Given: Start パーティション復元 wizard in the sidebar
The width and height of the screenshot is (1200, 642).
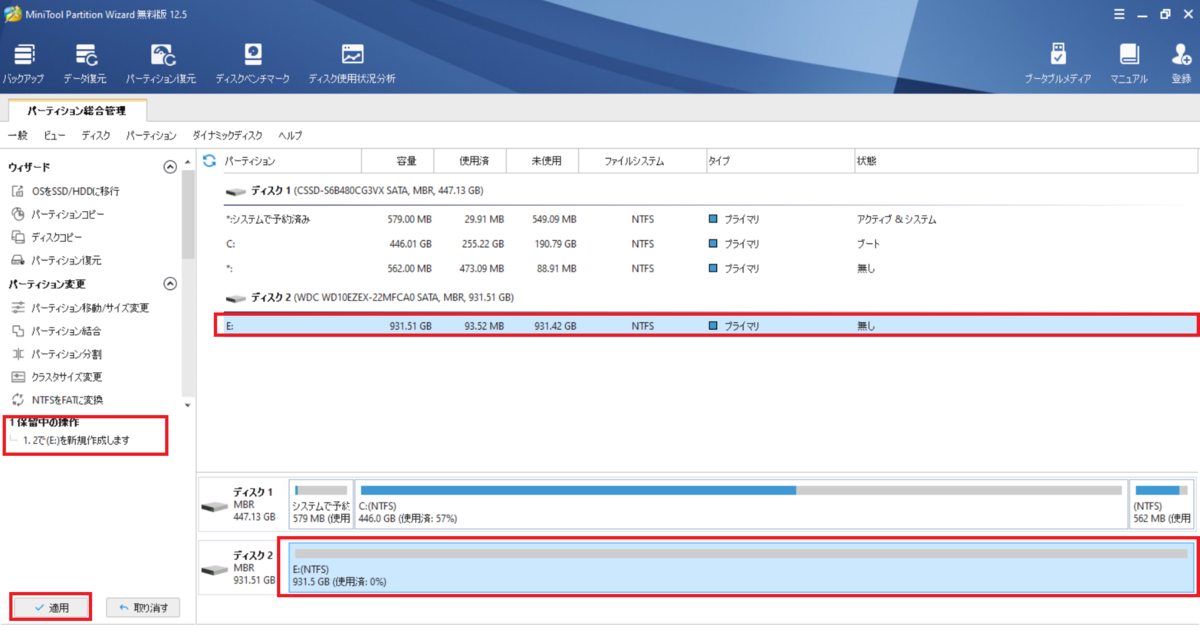Looking at the screenshot, I should pyautogui.click(x=56, y=260).
